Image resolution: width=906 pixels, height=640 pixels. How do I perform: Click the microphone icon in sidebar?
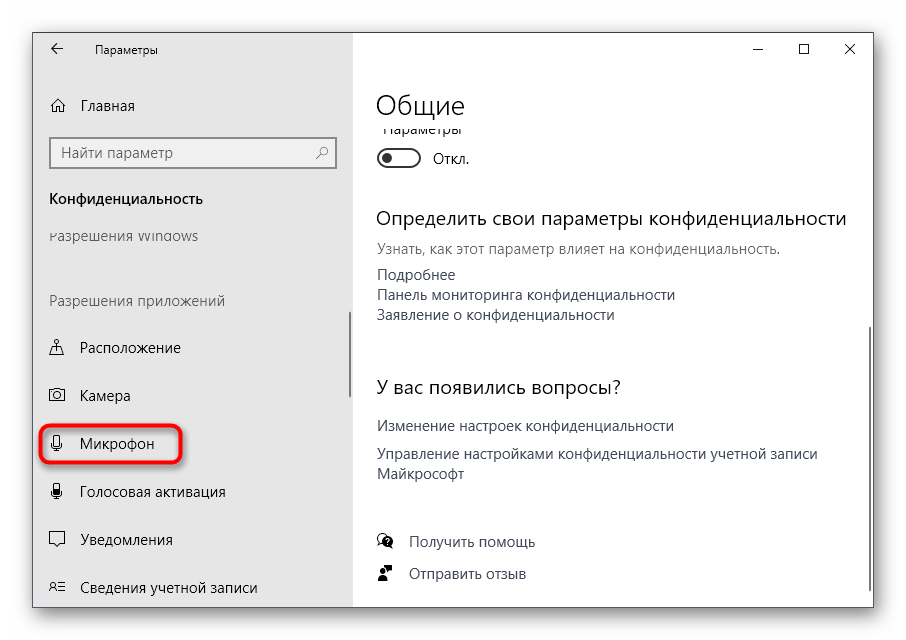click(58, 443)
